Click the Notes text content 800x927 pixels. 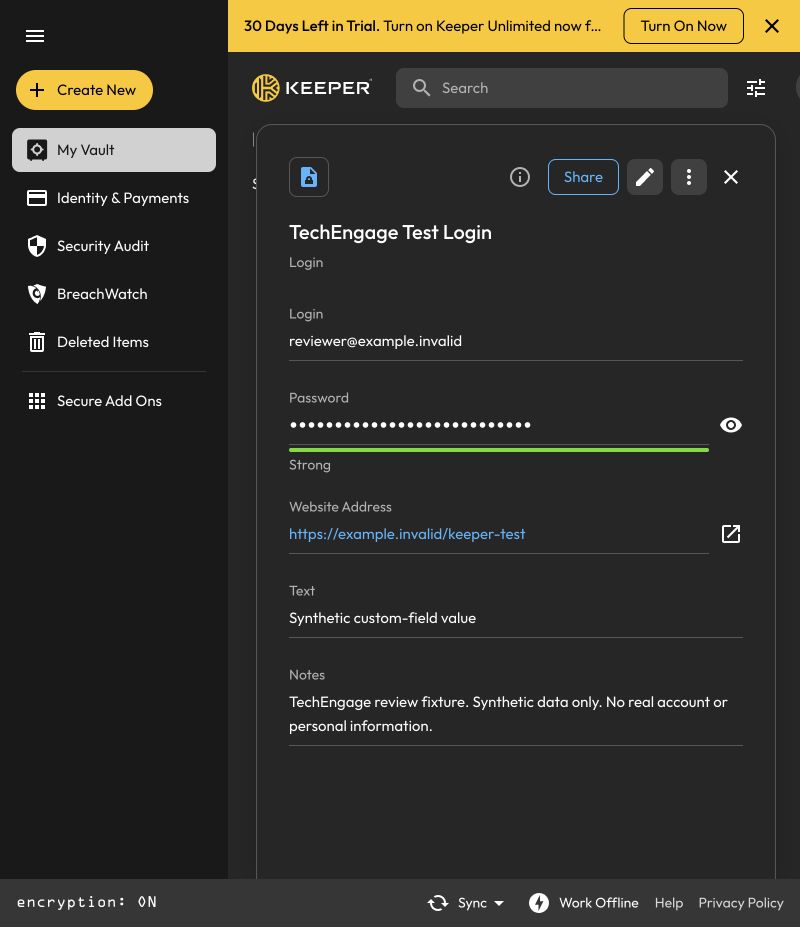pos(508,714)
